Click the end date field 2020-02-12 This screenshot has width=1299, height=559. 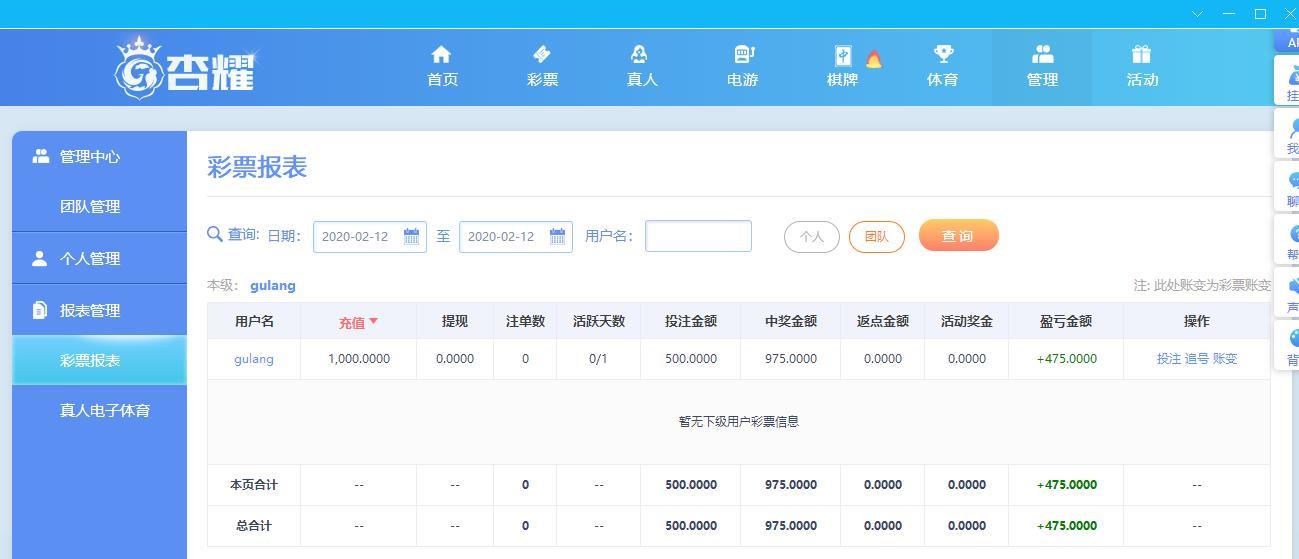click(x=516, y=236)
